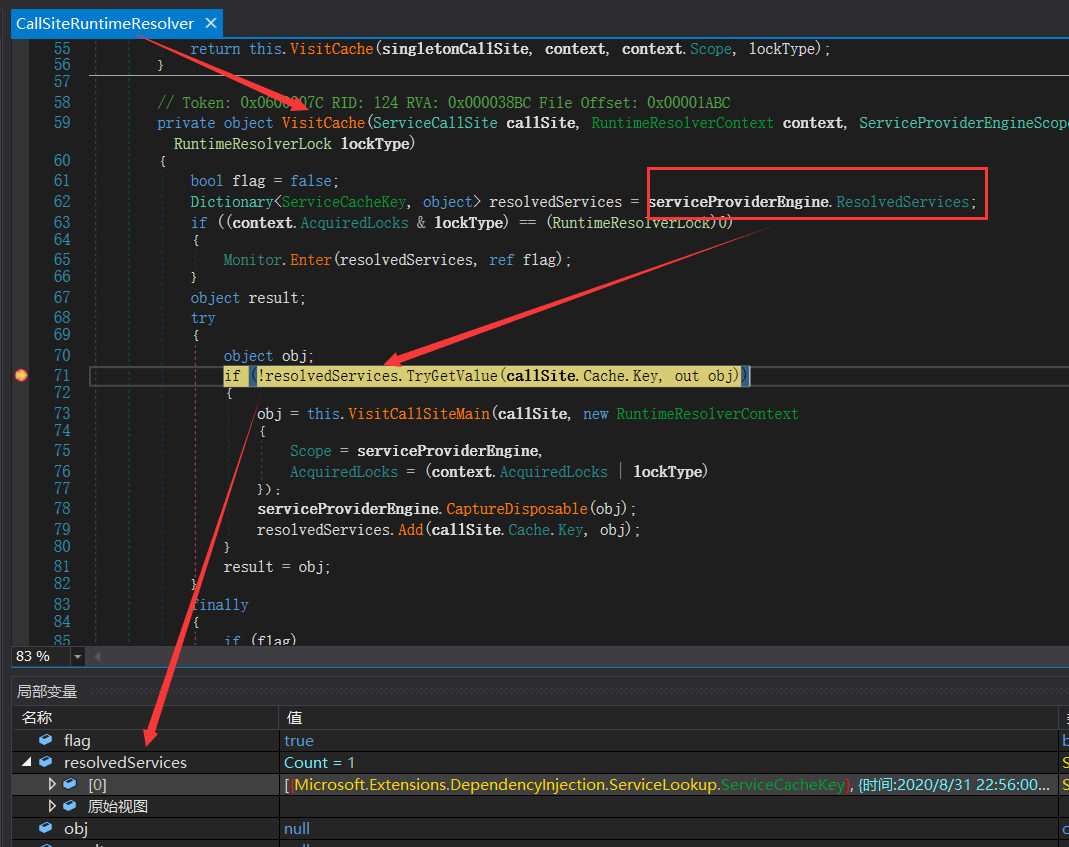Expand the [0] dictionary entry
1069x847 pixels.
click(x=52, y=784)
